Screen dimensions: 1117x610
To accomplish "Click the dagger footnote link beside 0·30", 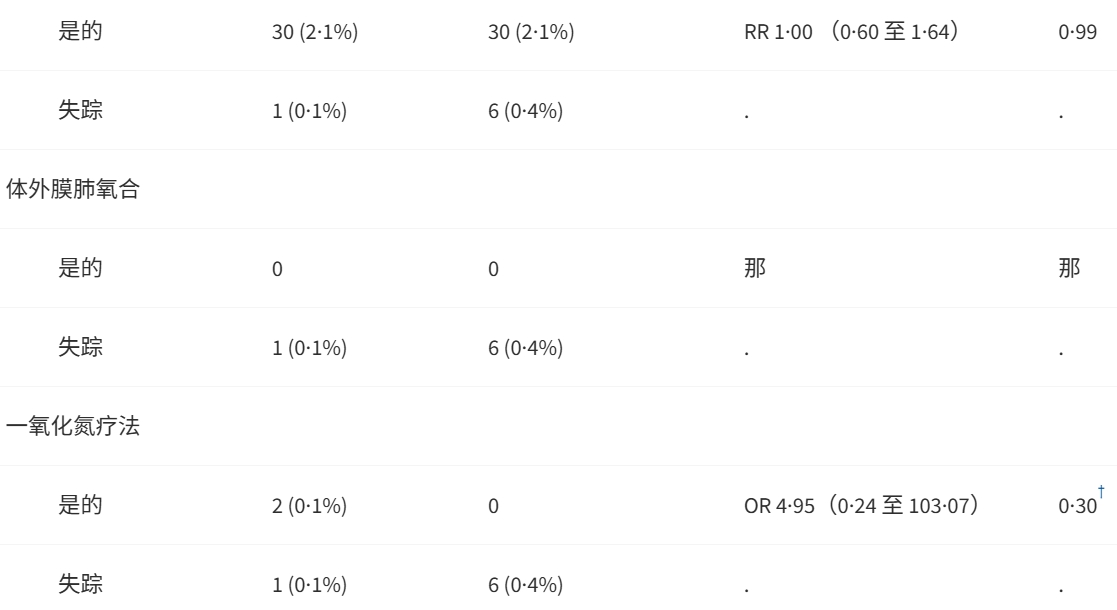I will pyautogui.click(x=1101, y=492).
